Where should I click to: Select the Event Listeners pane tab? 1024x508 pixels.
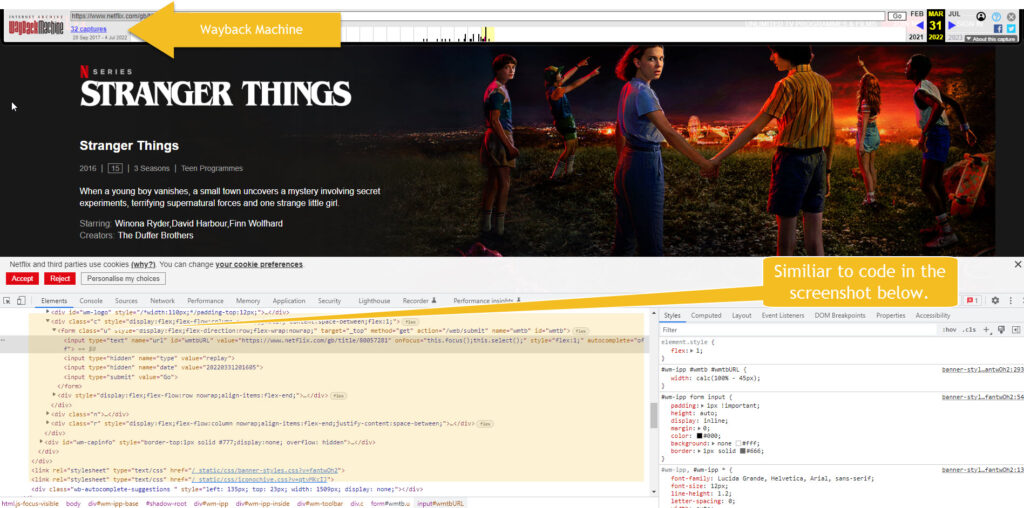click(782, 315)
